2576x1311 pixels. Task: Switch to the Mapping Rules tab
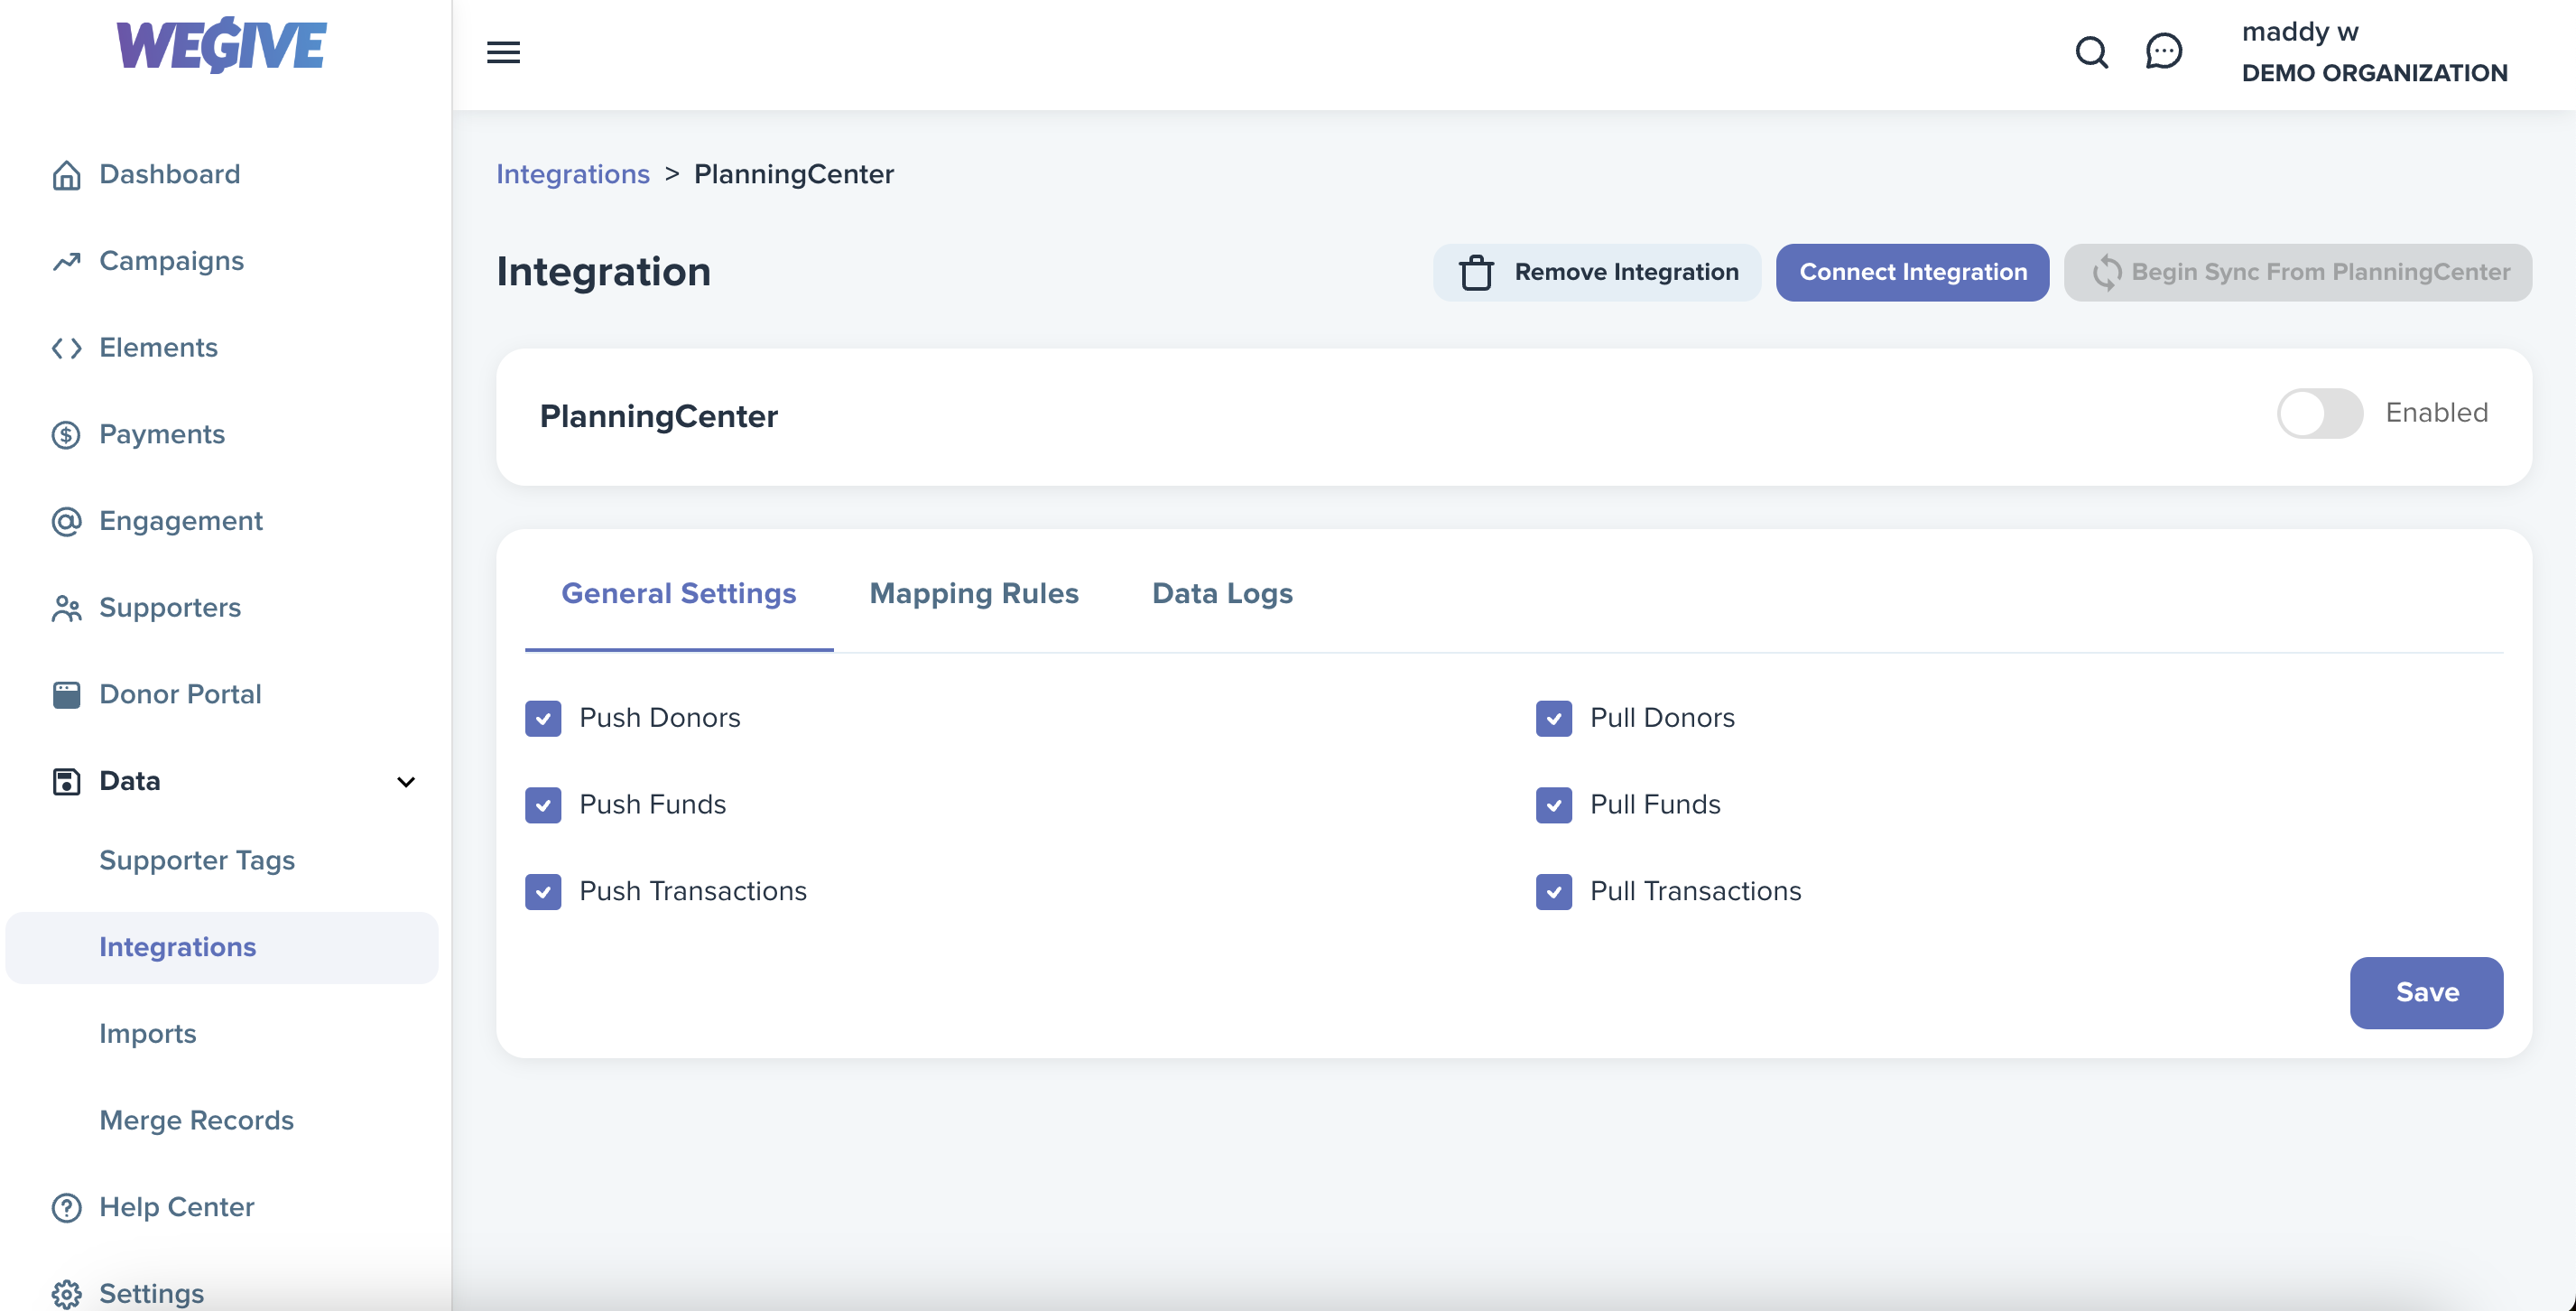[974, 594]
